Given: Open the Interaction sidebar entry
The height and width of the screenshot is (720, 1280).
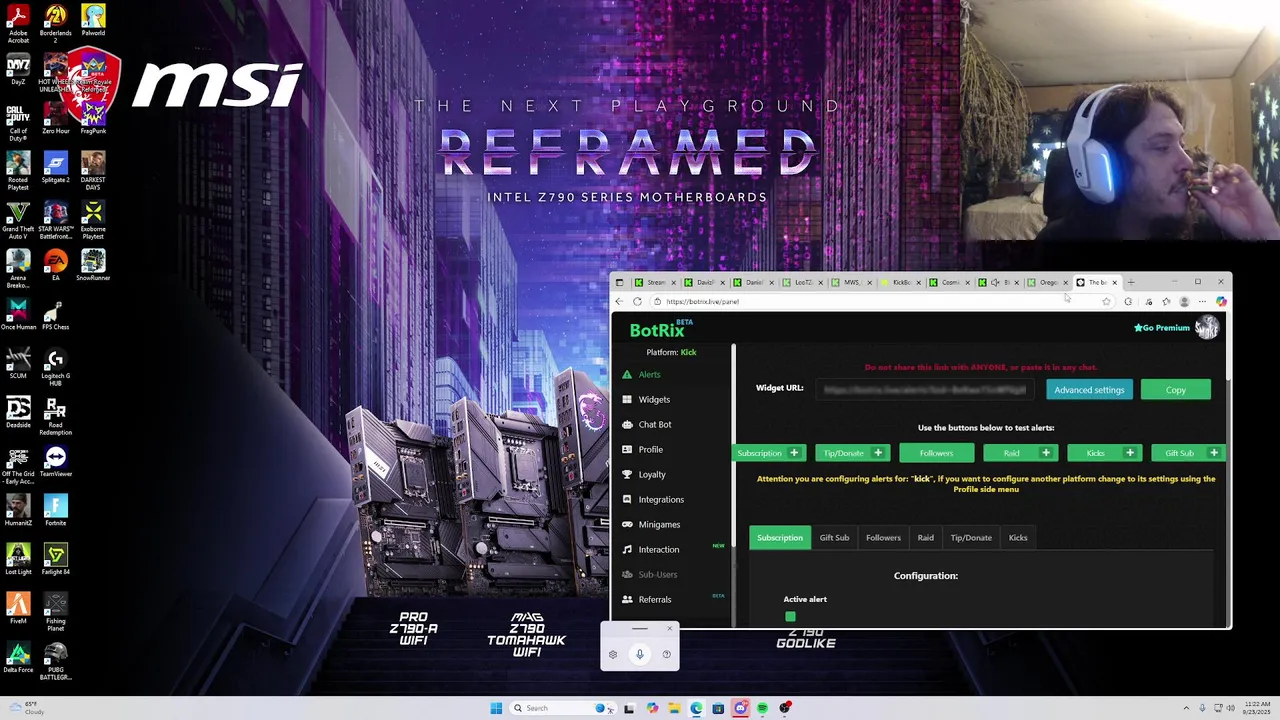Looking at the screenshot, I should click(658, 549).
